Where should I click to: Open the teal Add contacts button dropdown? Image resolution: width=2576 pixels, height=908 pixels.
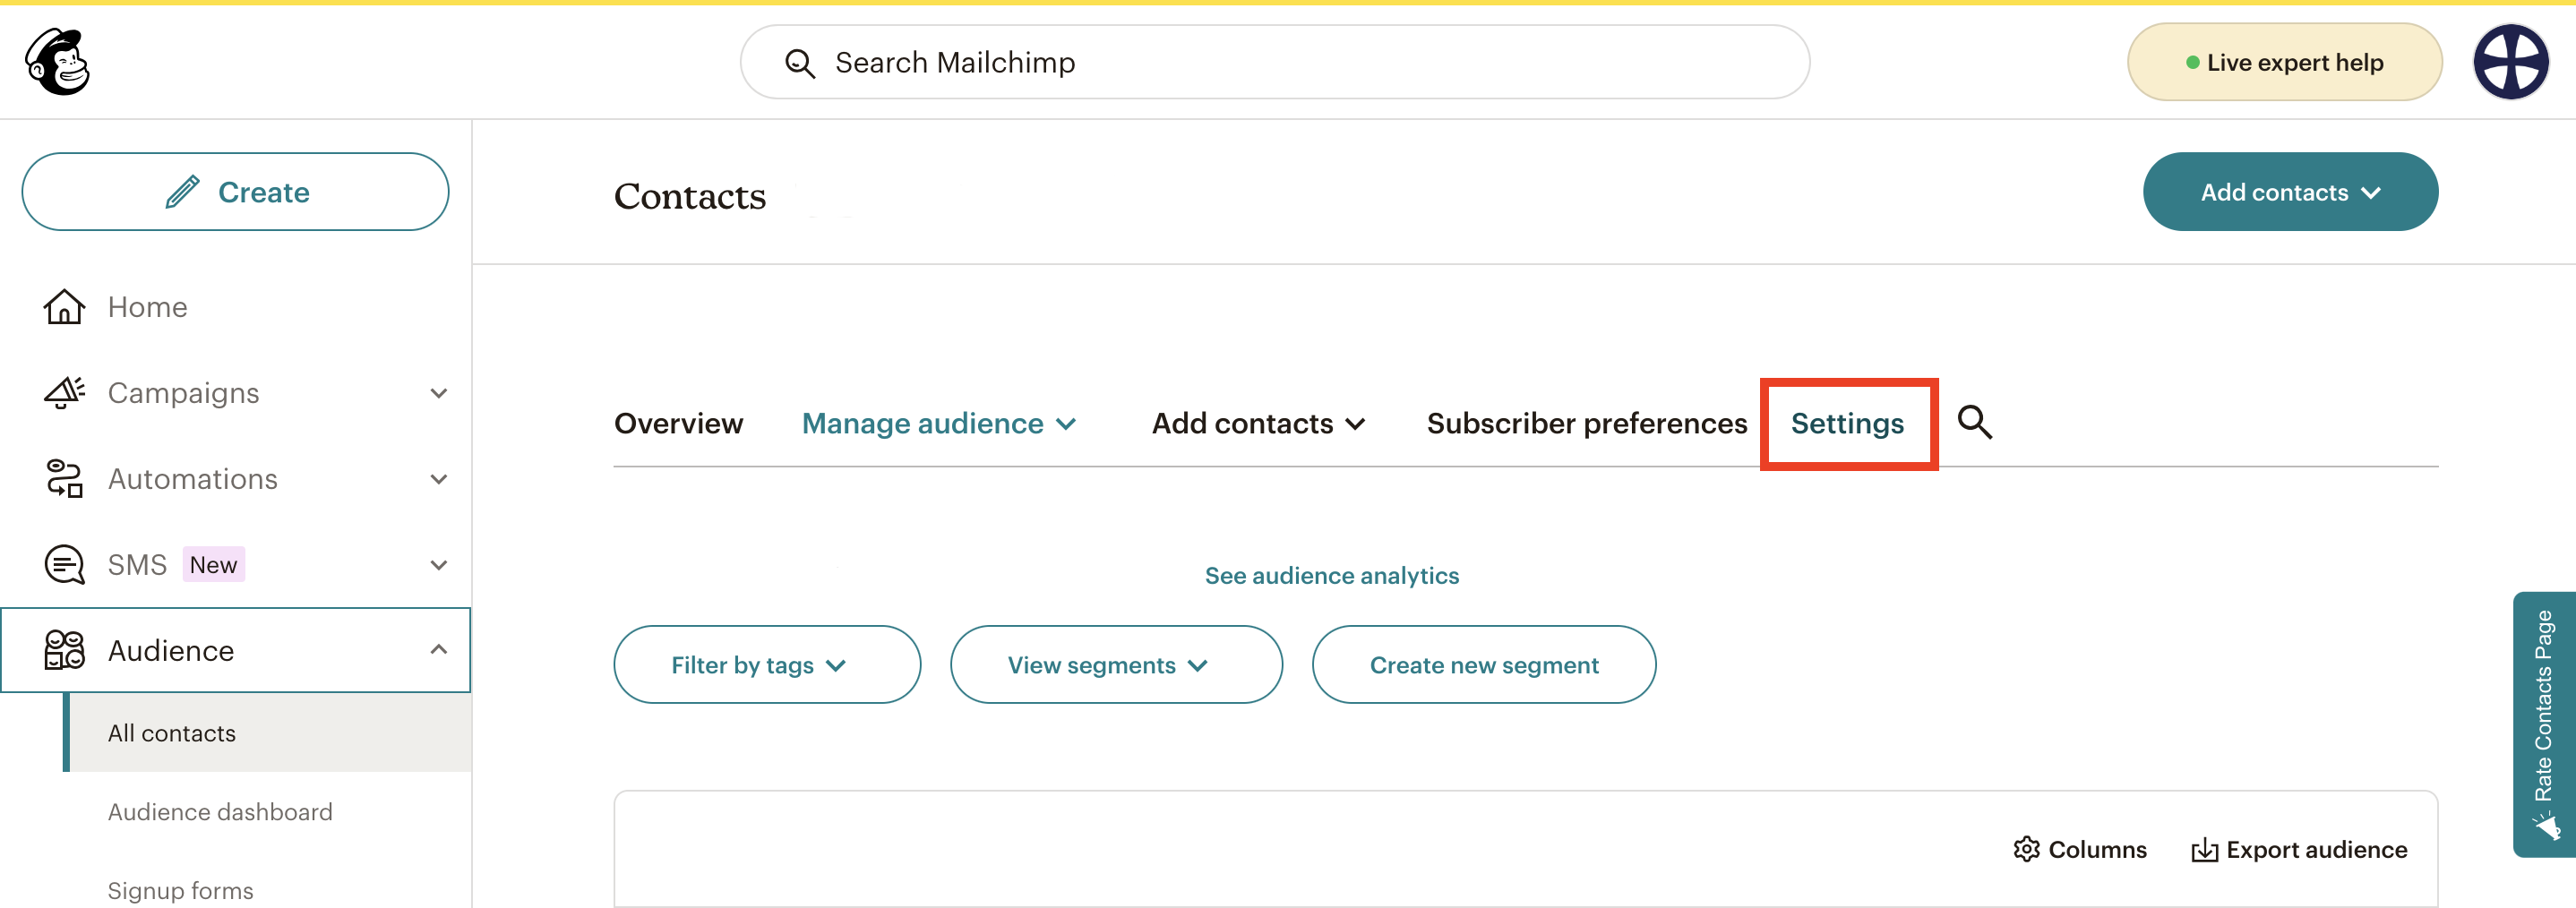(2290, 192)
